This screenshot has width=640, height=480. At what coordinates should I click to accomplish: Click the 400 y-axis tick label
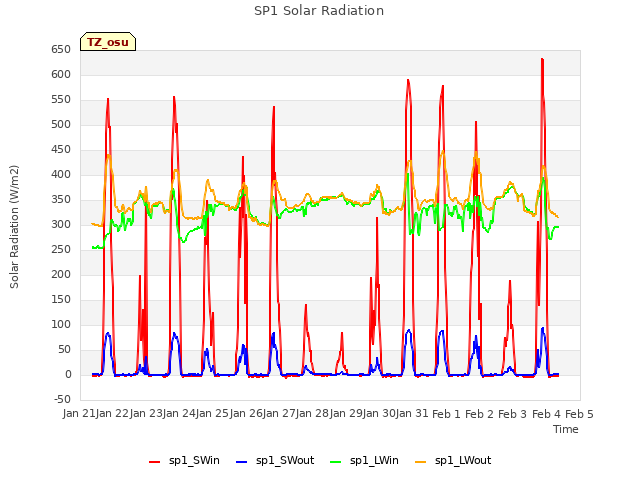click(x=61, y=175)
